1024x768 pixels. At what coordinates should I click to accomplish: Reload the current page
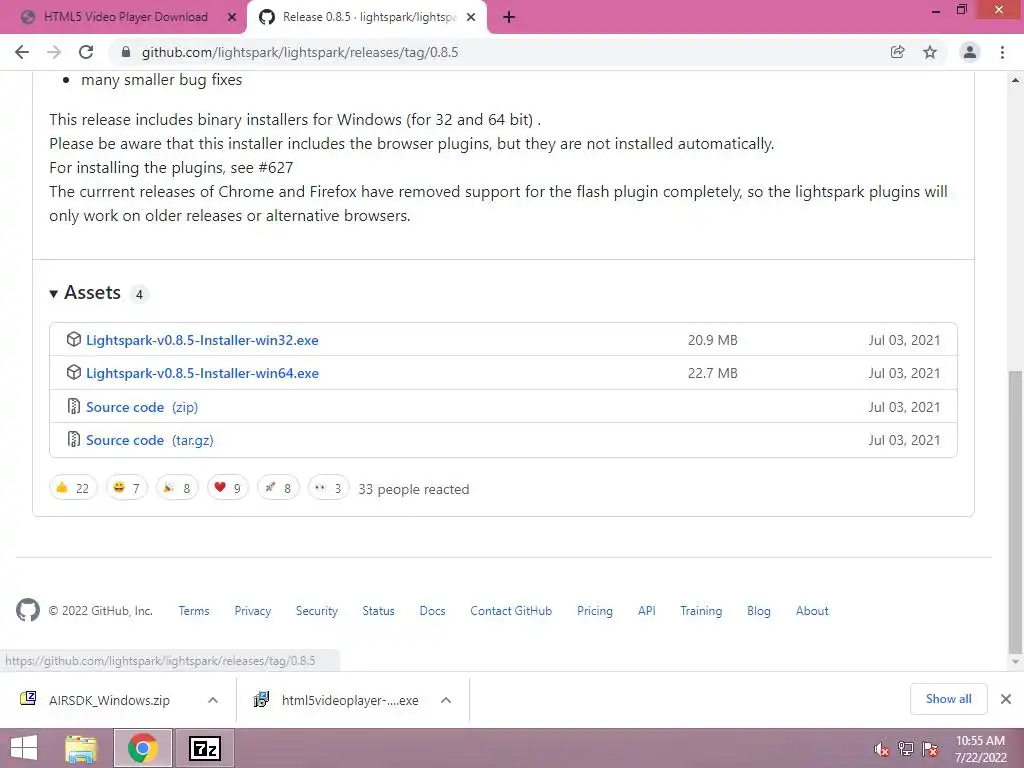pos(86,52)
